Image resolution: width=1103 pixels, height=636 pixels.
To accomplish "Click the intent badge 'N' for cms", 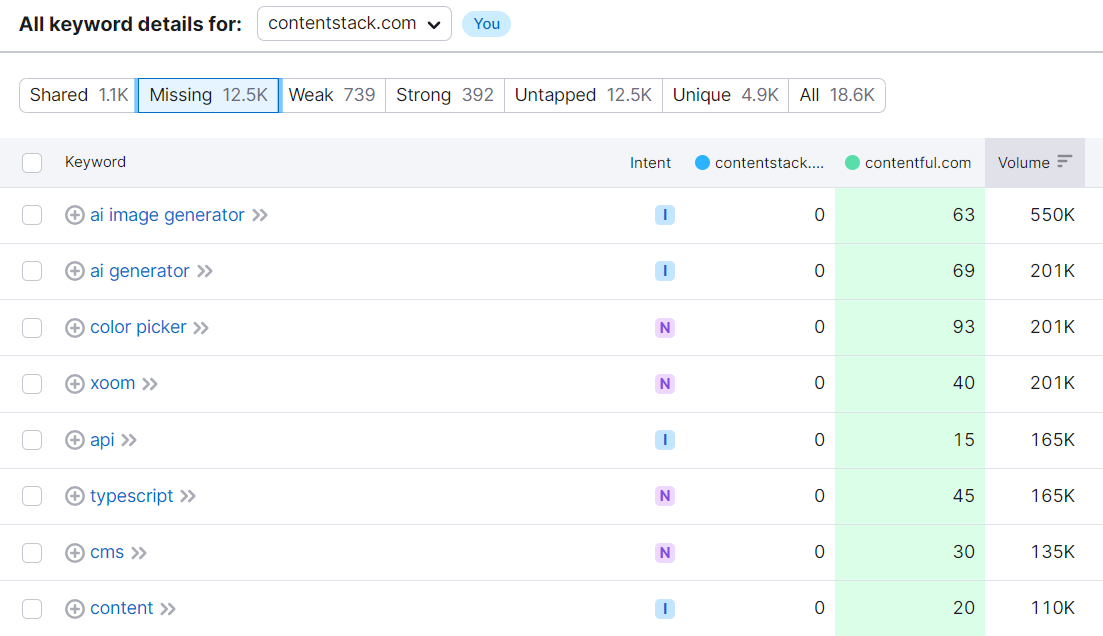I will coord(665,552).
